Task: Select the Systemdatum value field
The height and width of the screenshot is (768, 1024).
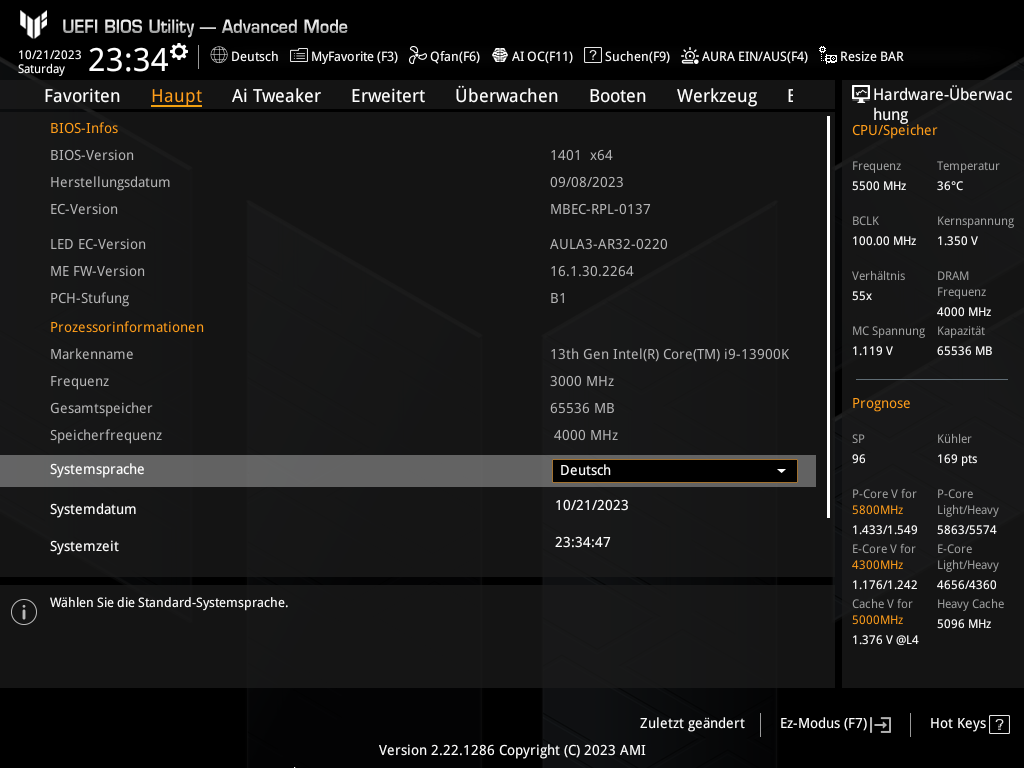Action: (x=592, y=505)
